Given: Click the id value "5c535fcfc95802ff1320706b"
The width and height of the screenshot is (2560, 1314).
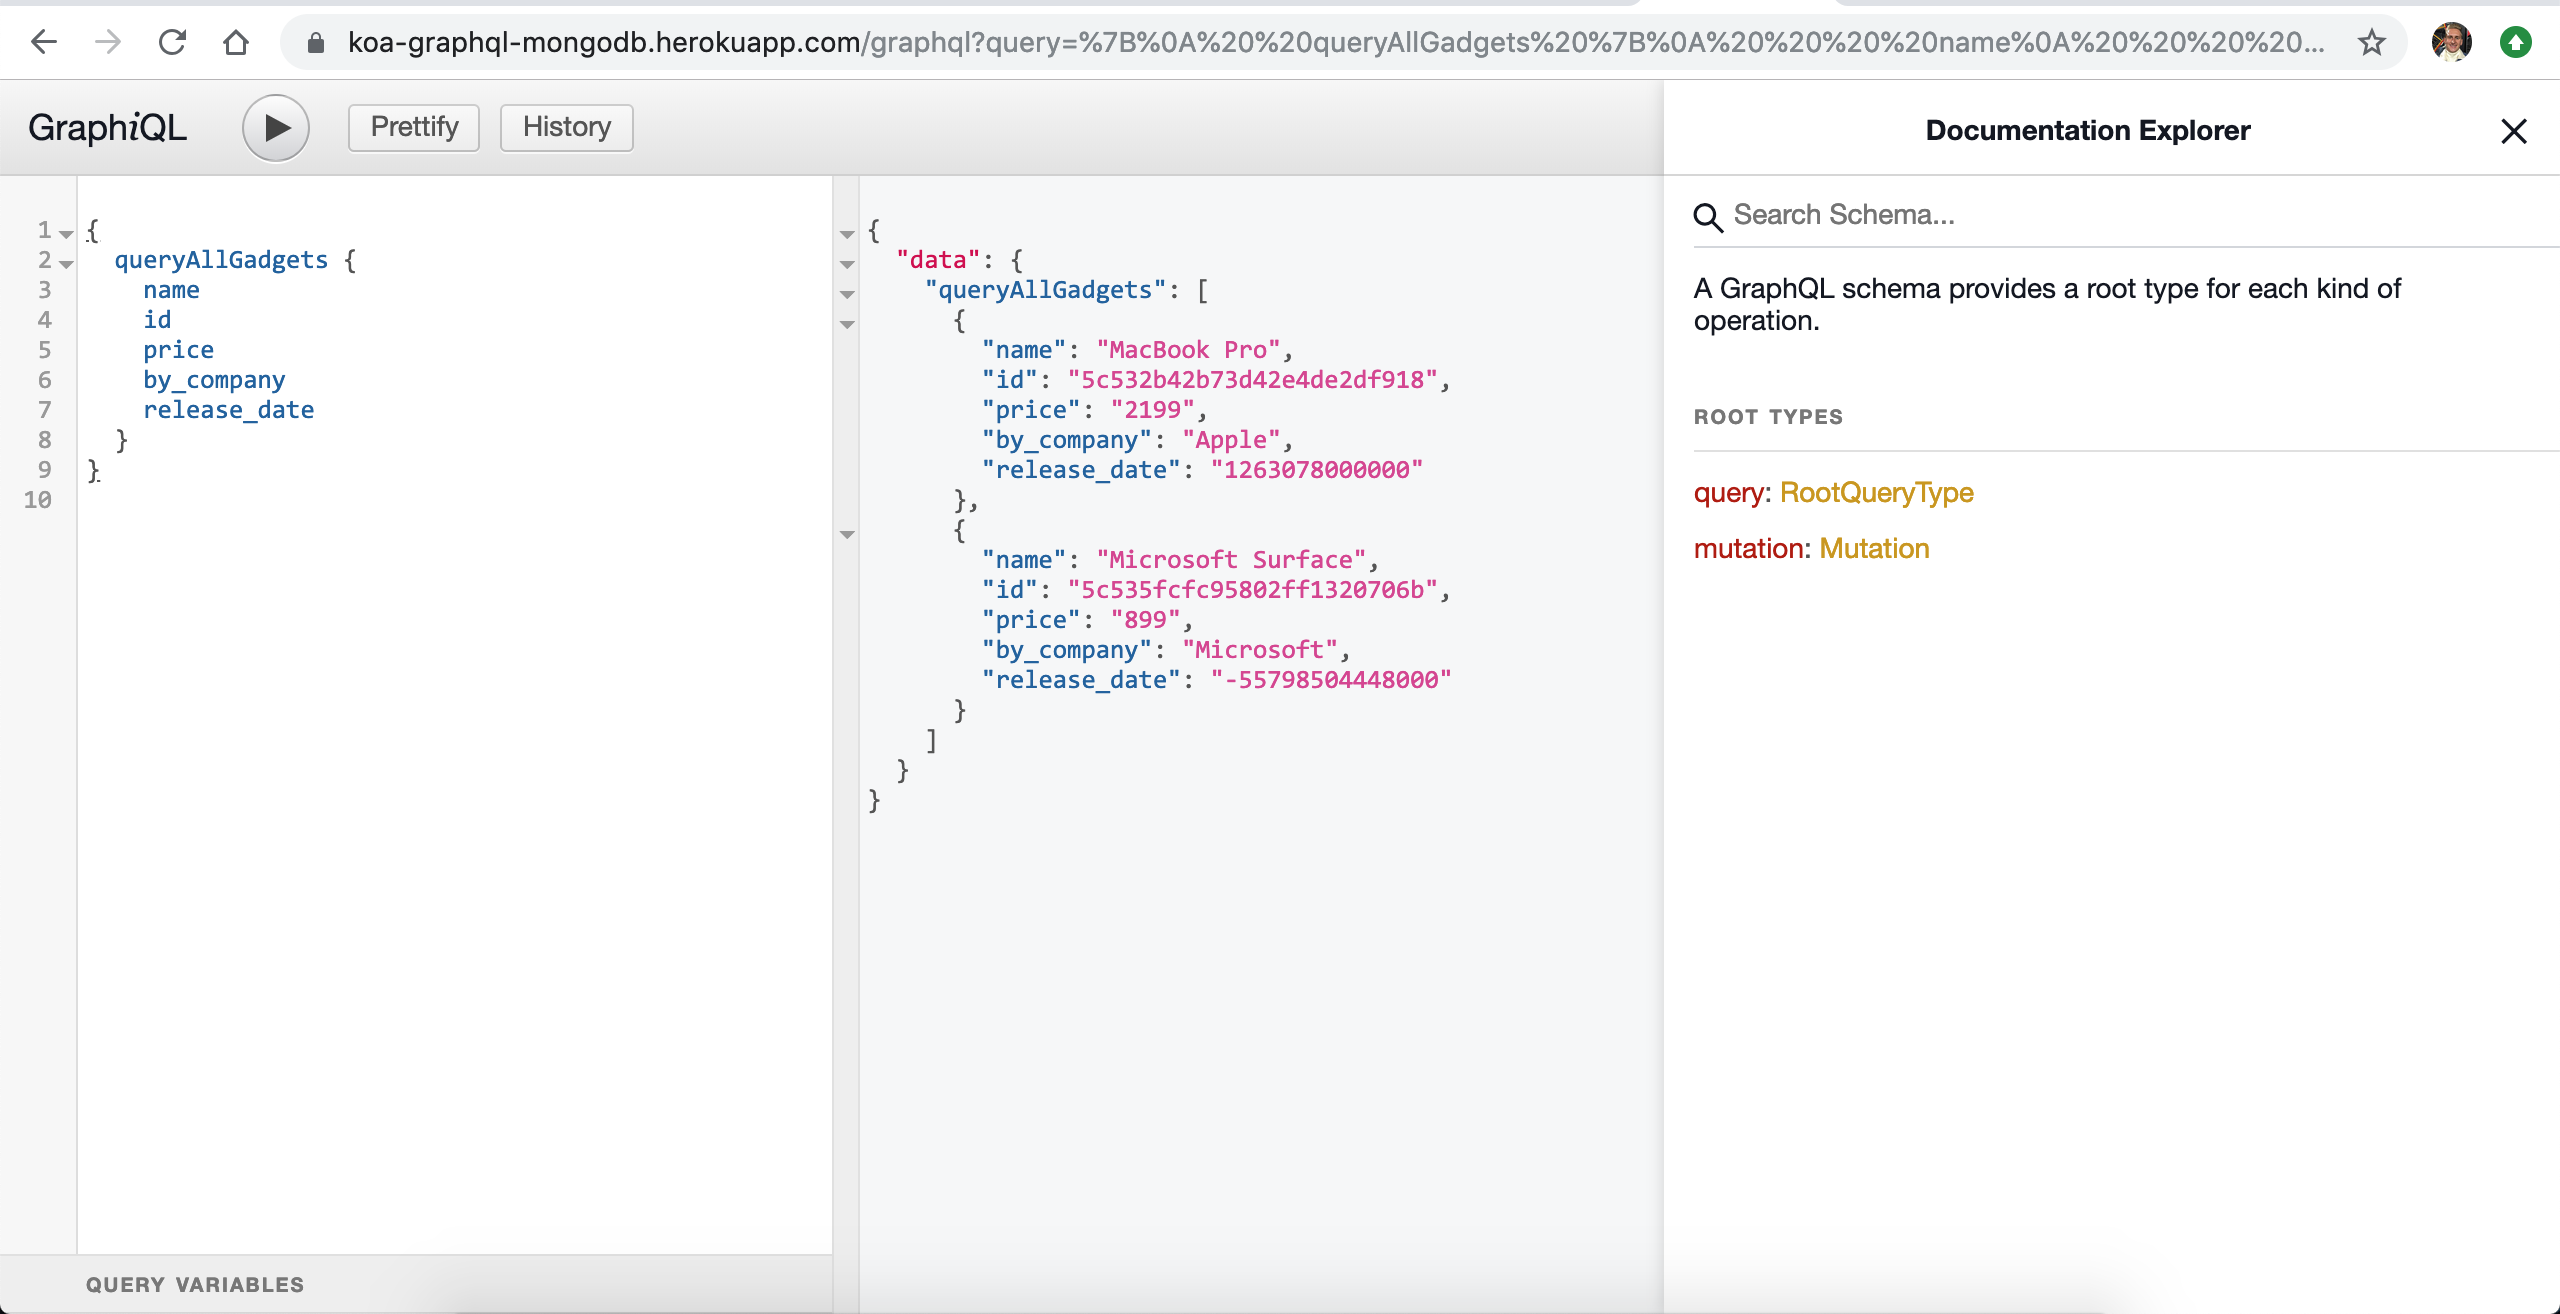Looking at the screenshot, I should (1252, 590).
